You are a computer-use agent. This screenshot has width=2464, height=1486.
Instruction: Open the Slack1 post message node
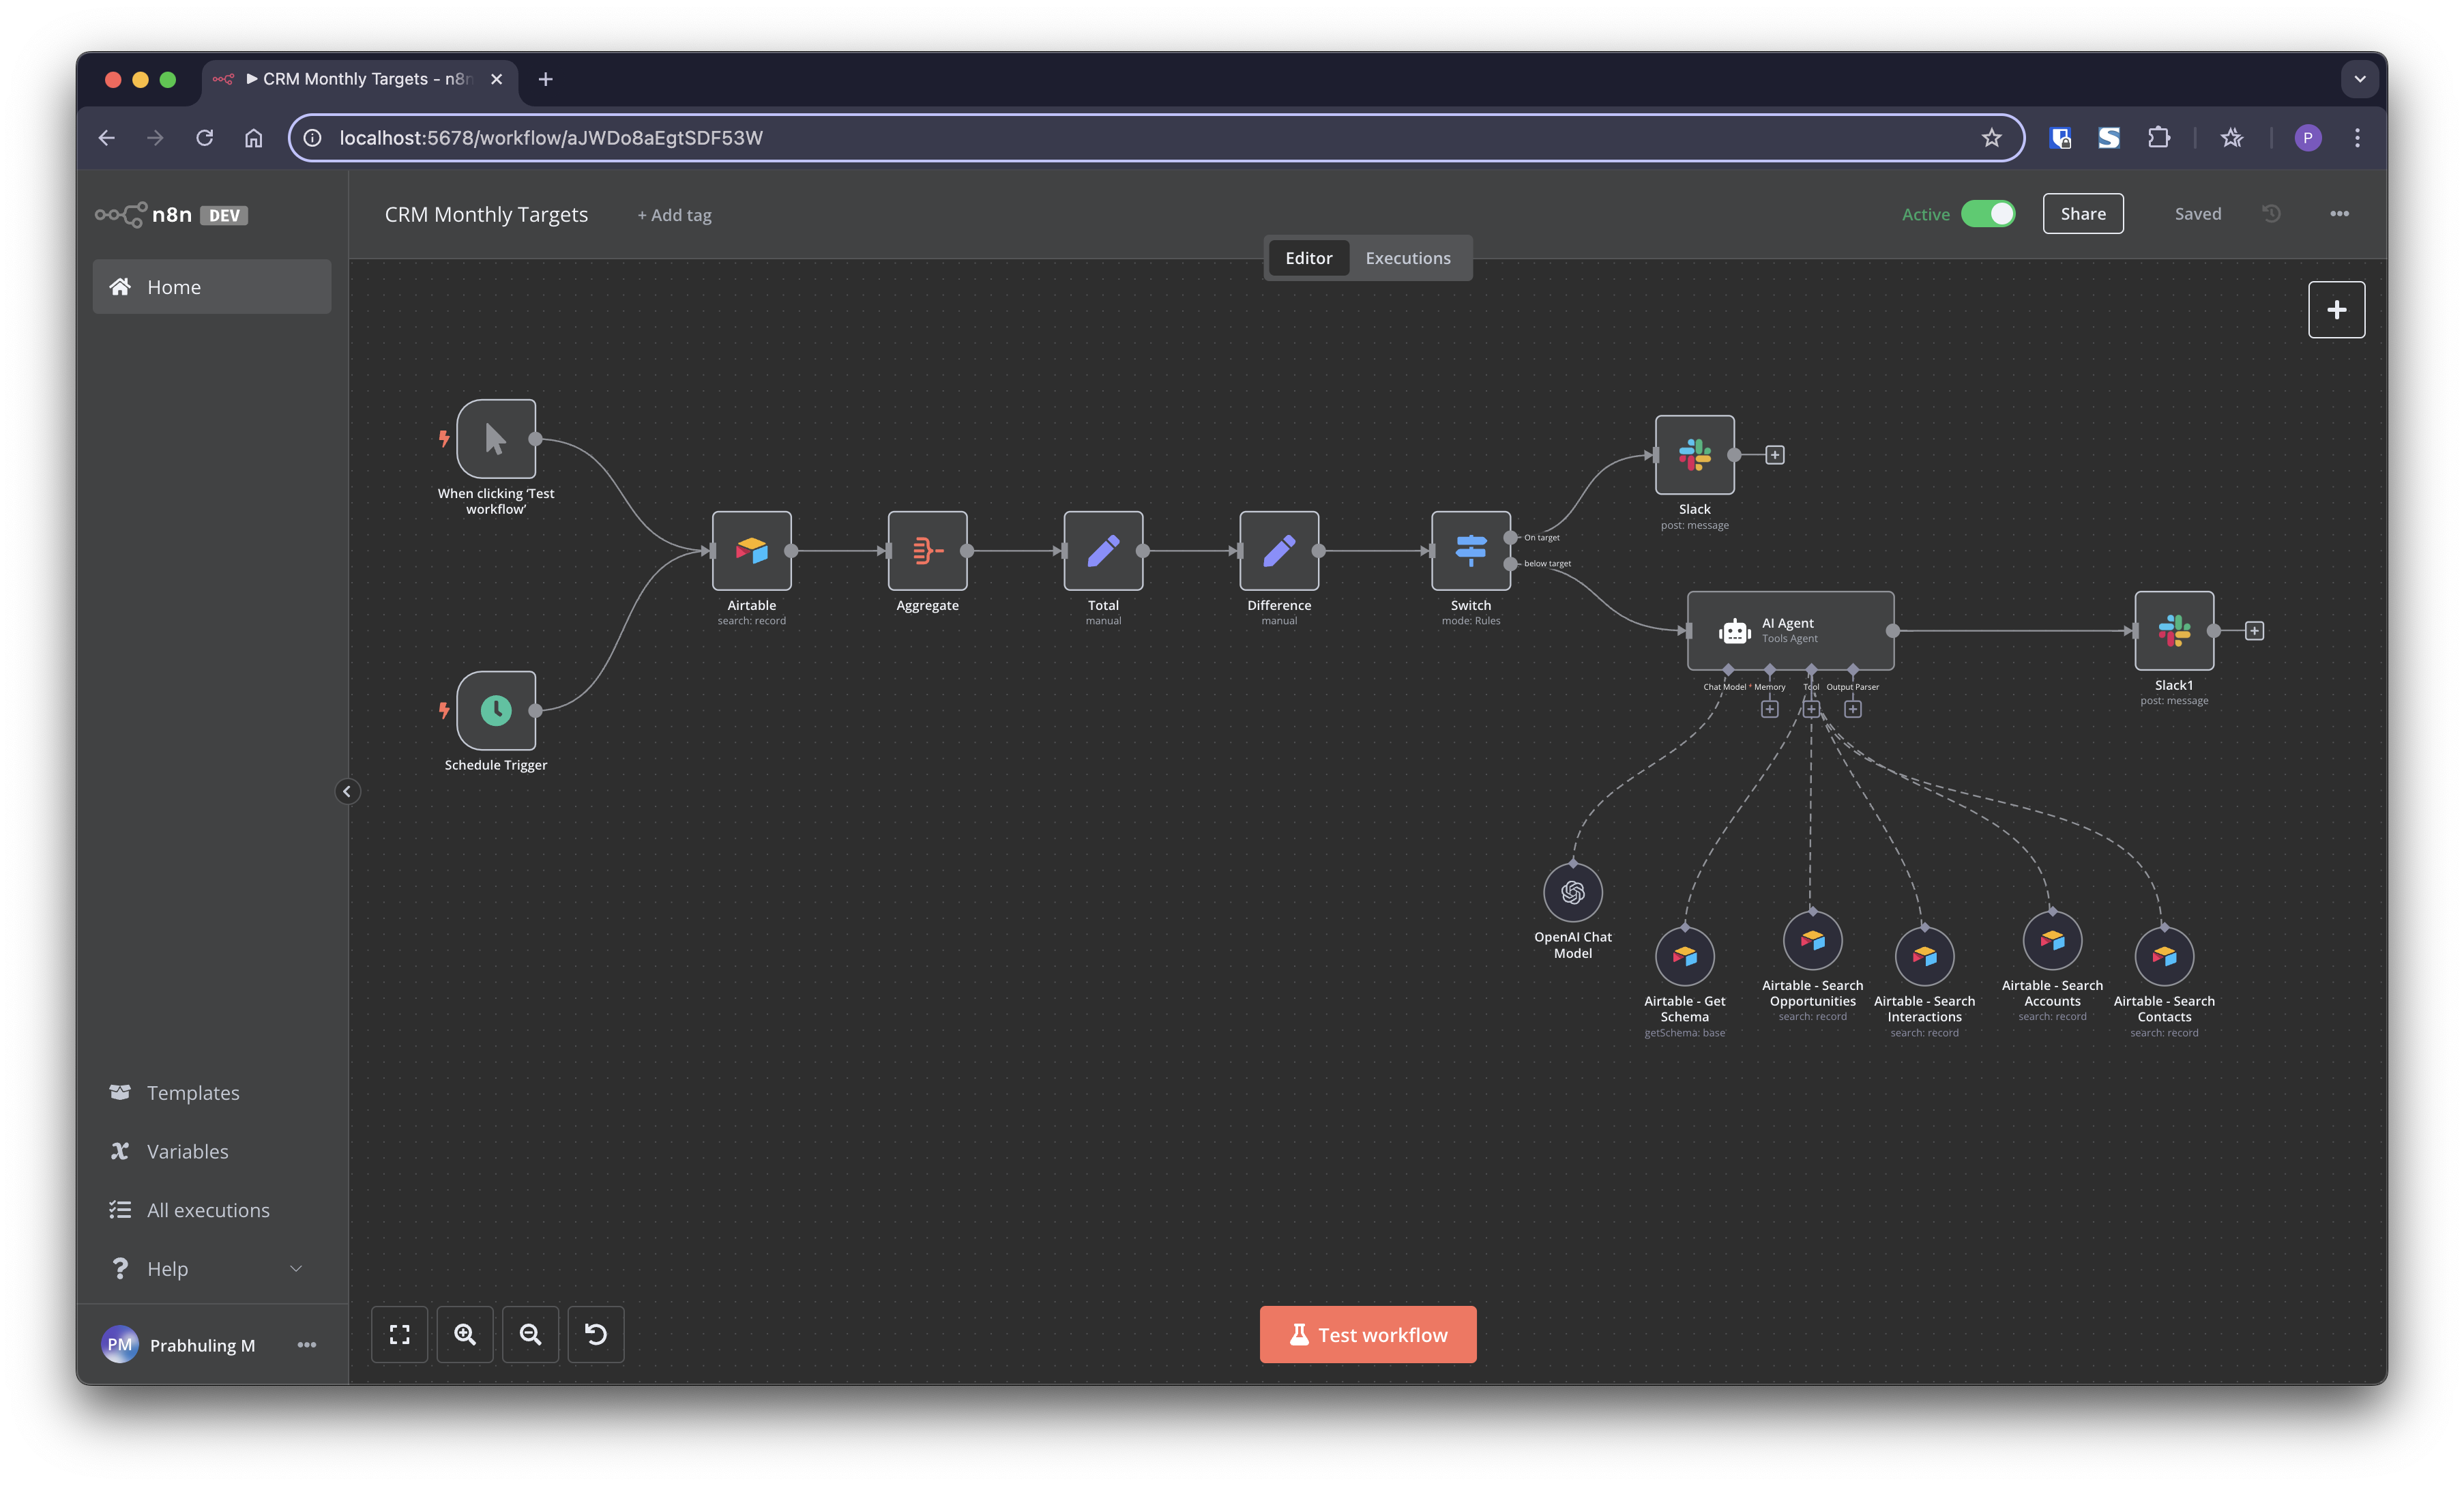2174,631
